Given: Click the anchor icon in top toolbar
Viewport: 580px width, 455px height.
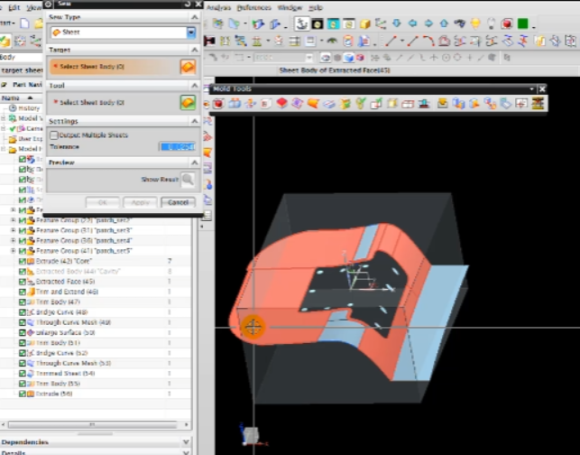Looking at the screenshot, I should point(302,24).
